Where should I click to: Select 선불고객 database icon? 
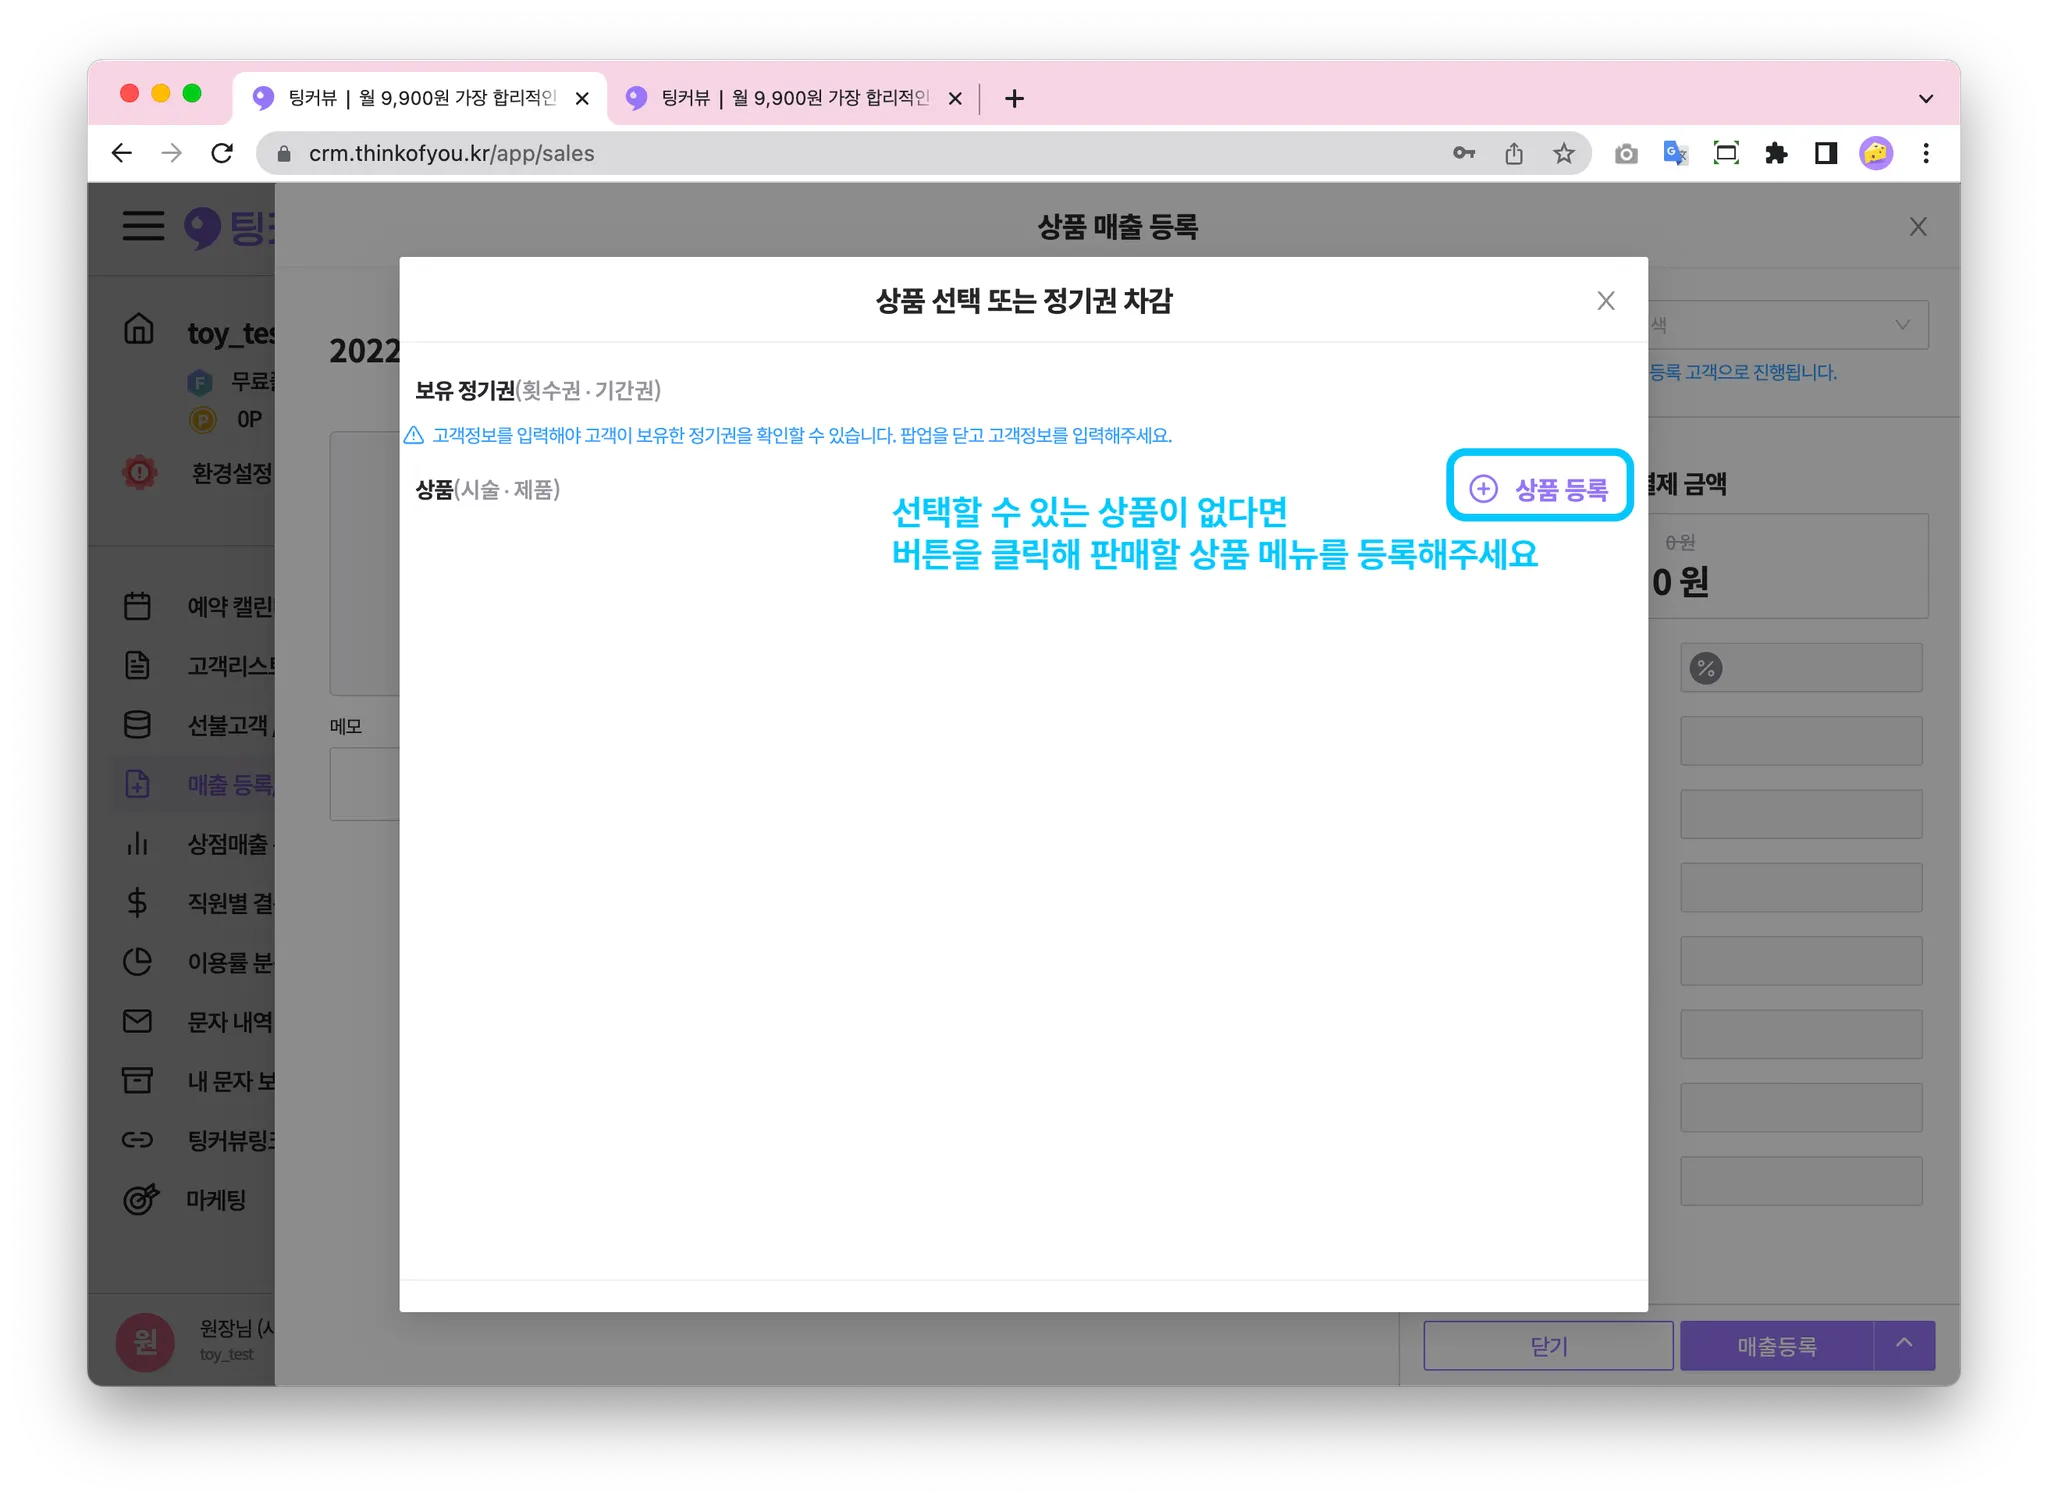tap(137, 725)
